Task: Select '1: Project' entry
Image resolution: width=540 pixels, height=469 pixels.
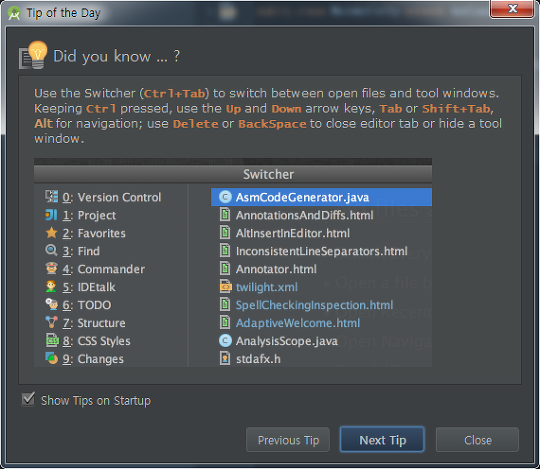Action: click(x=89, y=215)
